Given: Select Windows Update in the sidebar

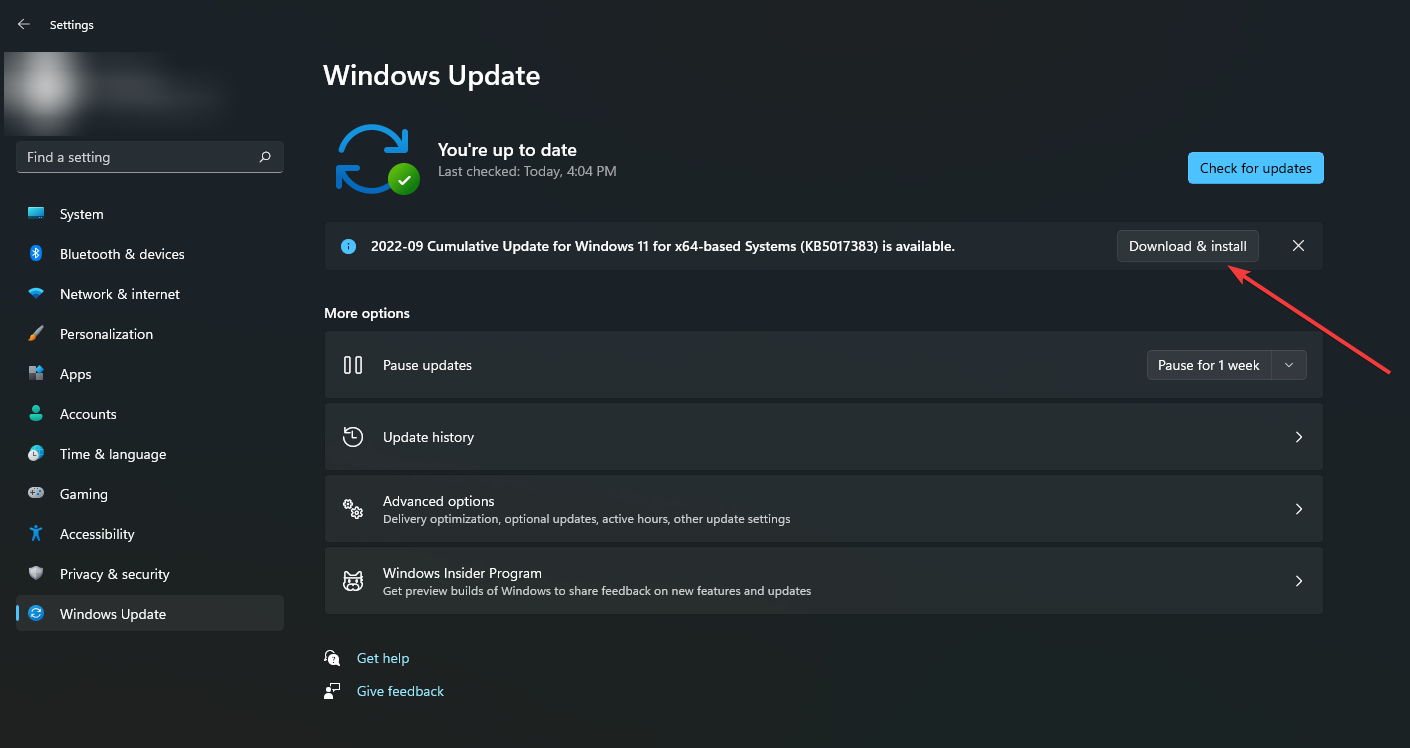Looking at the screenshot, I should pyautogui.click(x=113, y=613).
